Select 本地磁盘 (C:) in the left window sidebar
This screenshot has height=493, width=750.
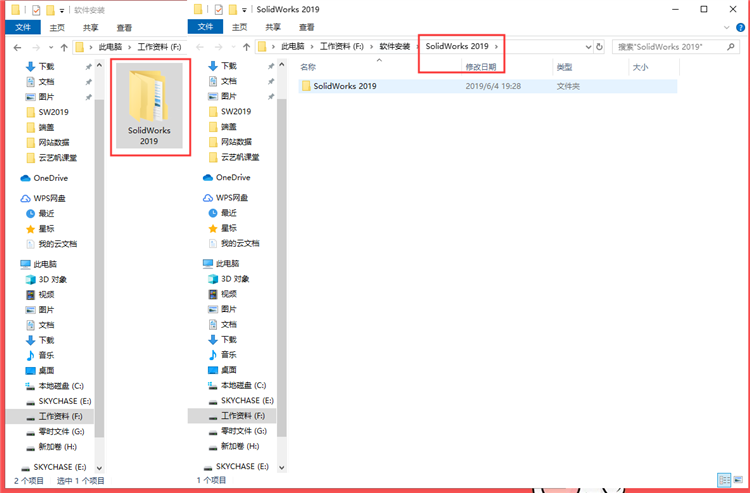(55, 386)
